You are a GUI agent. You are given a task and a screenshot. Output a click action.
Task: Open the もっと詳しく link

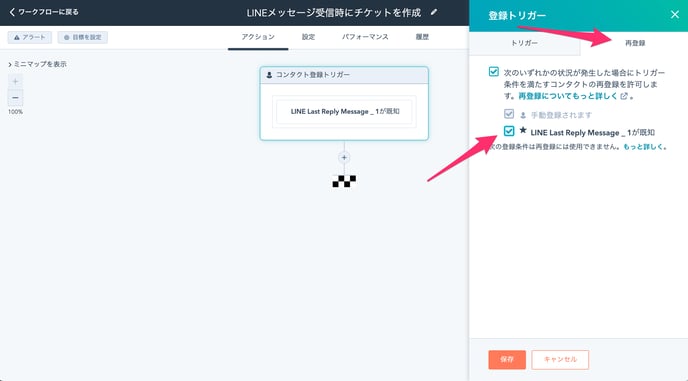643,147
